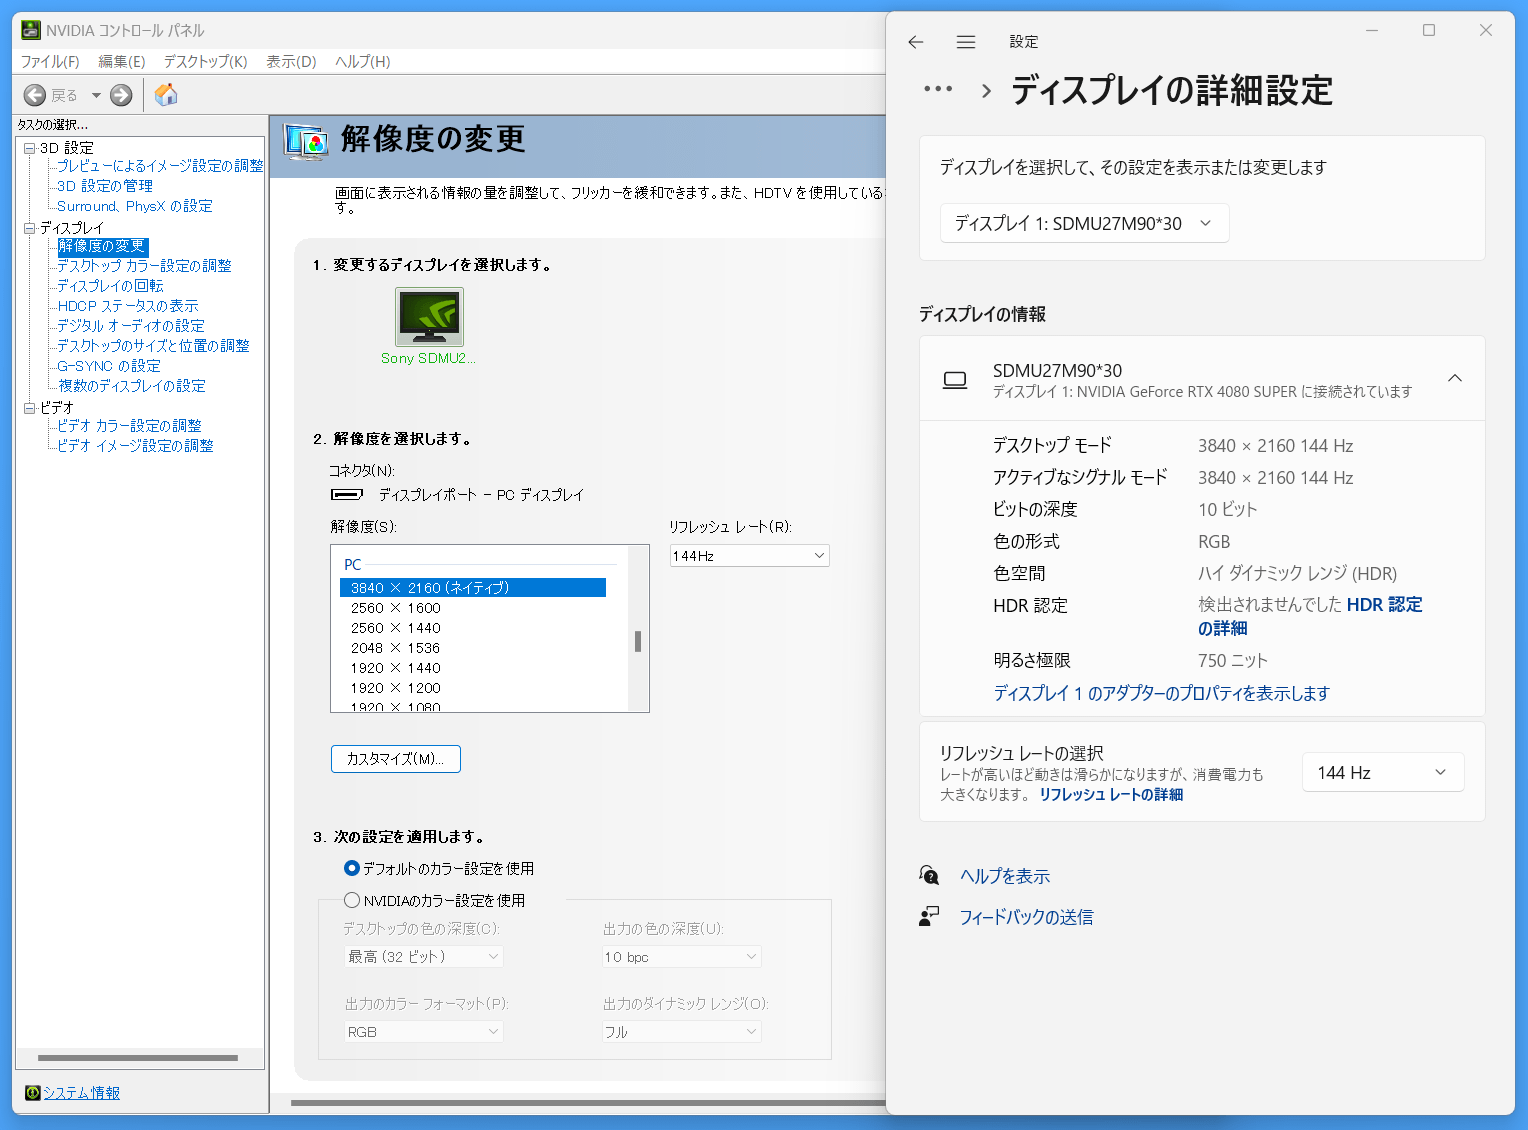Viewport: 1528px width, 1130px height.
Task: Select 解像度の変更 tree item
Action: pyautogui.click(x=102, y=246)
